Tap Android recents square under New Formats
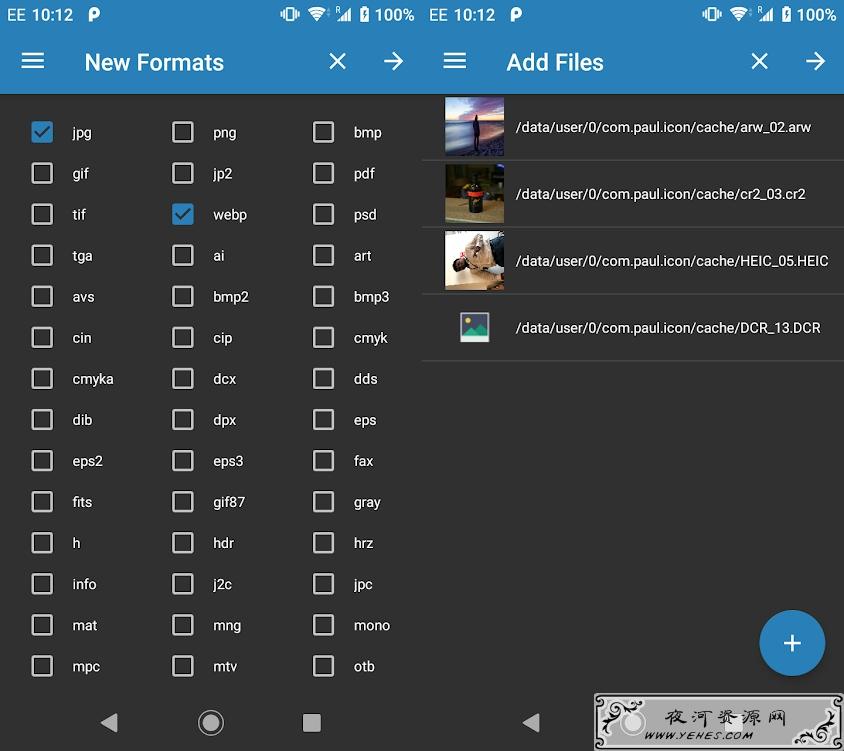 [x=312, y=722]
